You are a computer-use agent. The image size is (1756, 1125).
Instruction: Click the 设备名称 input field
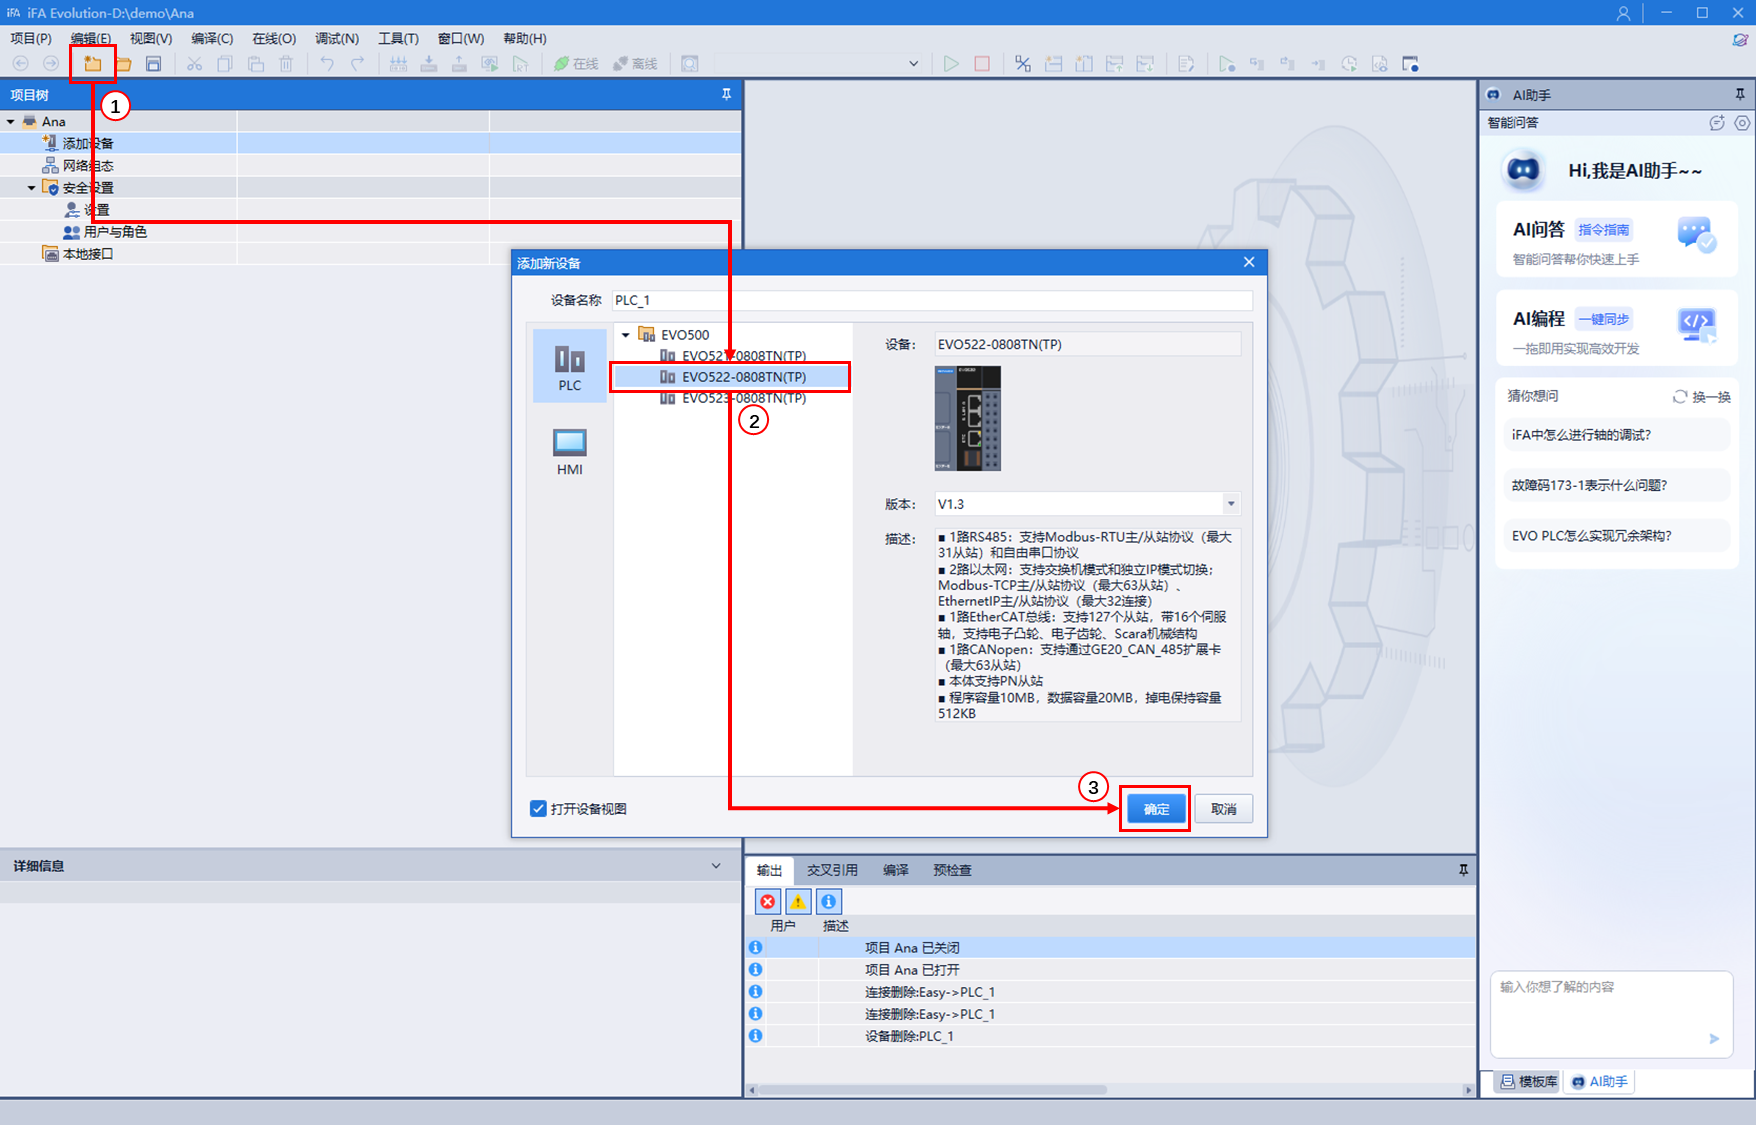[x=931, y=300]
